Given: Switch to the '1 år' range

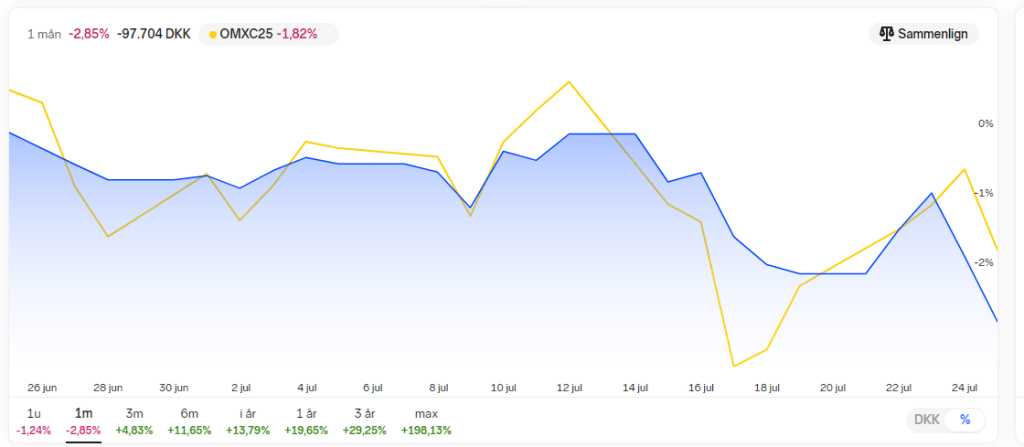Looking at the screenshot, I should pyautogui.click(x=306, y=421).
